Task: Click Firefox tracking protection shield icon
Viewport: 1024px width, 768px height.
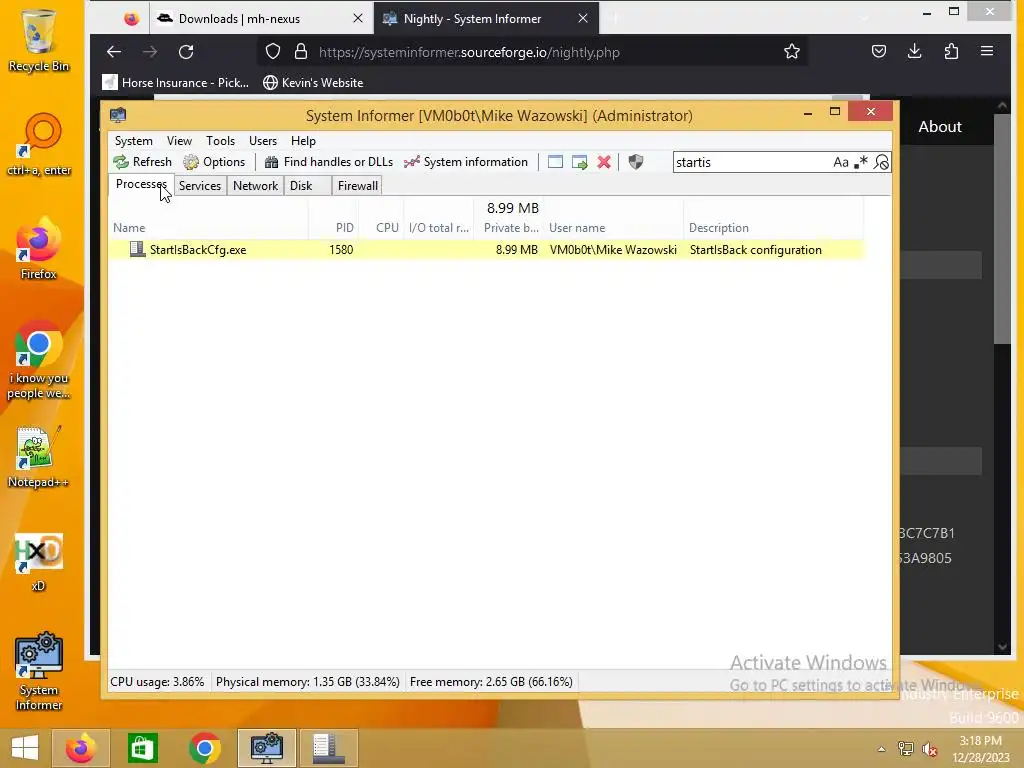Action: pyautogui.click(x=273, y=52)
